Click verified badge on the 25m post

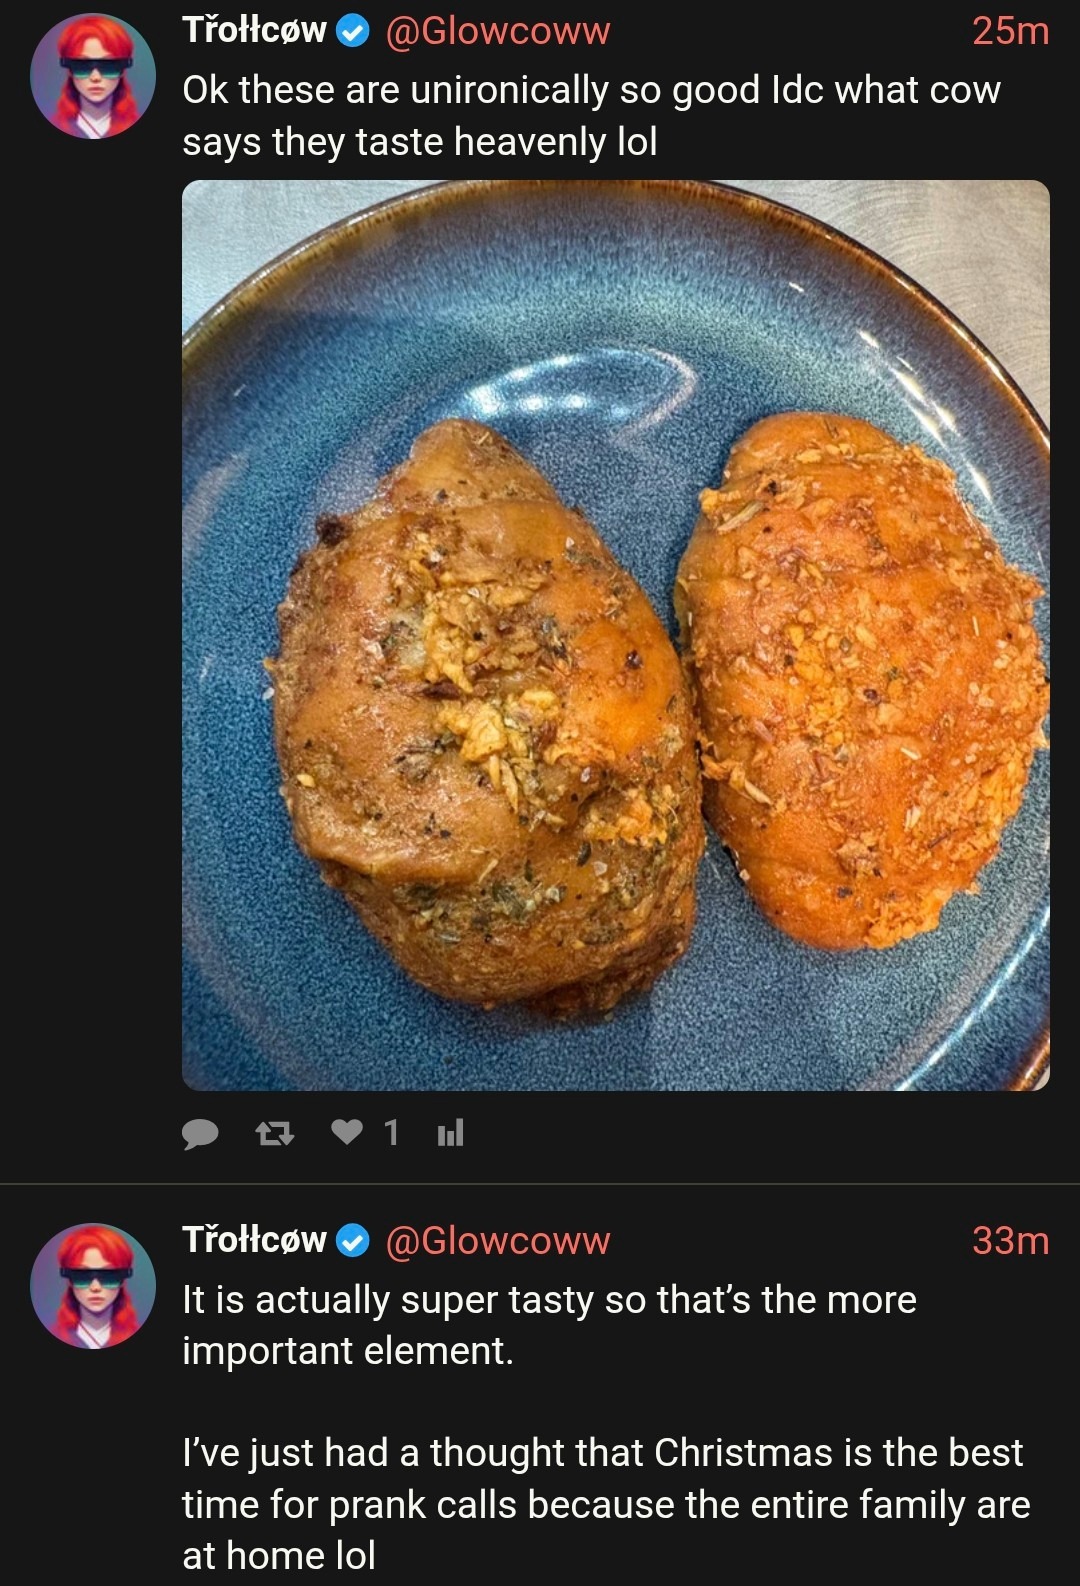(x=351, y=32)
